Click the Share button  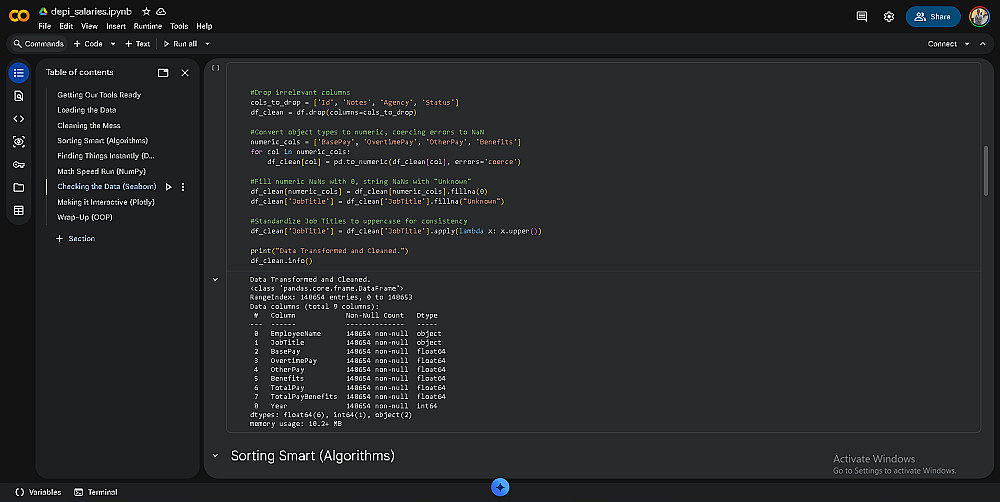click(x=933, y=17)
